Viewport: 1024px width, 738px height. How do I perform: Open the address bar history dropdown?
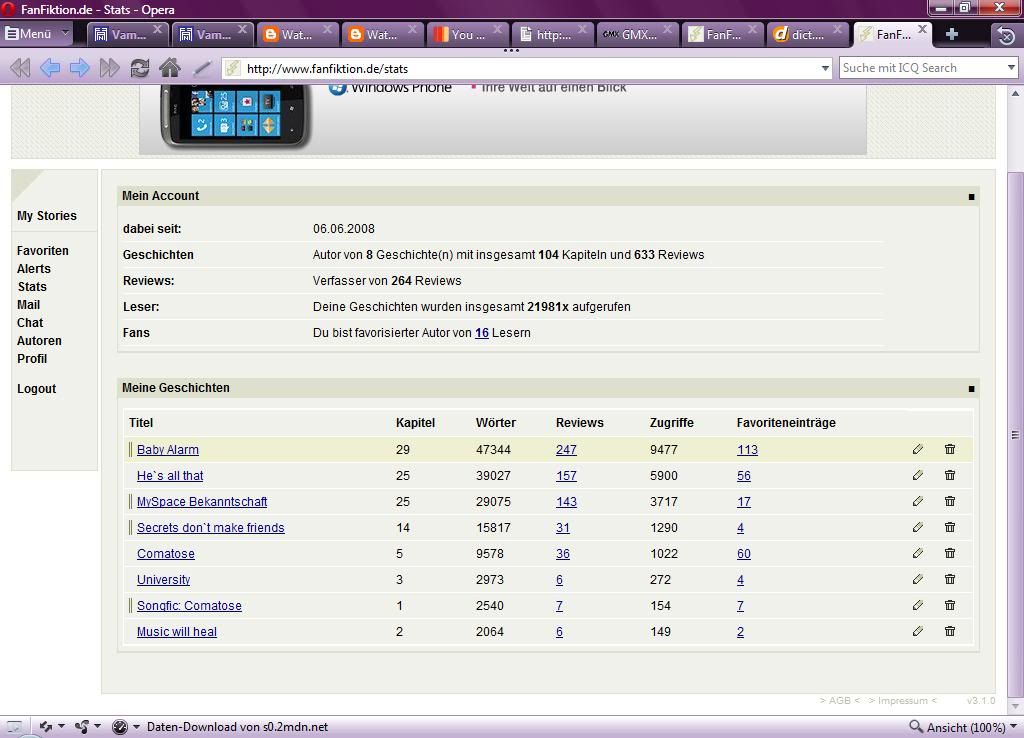tap(825, 68)
